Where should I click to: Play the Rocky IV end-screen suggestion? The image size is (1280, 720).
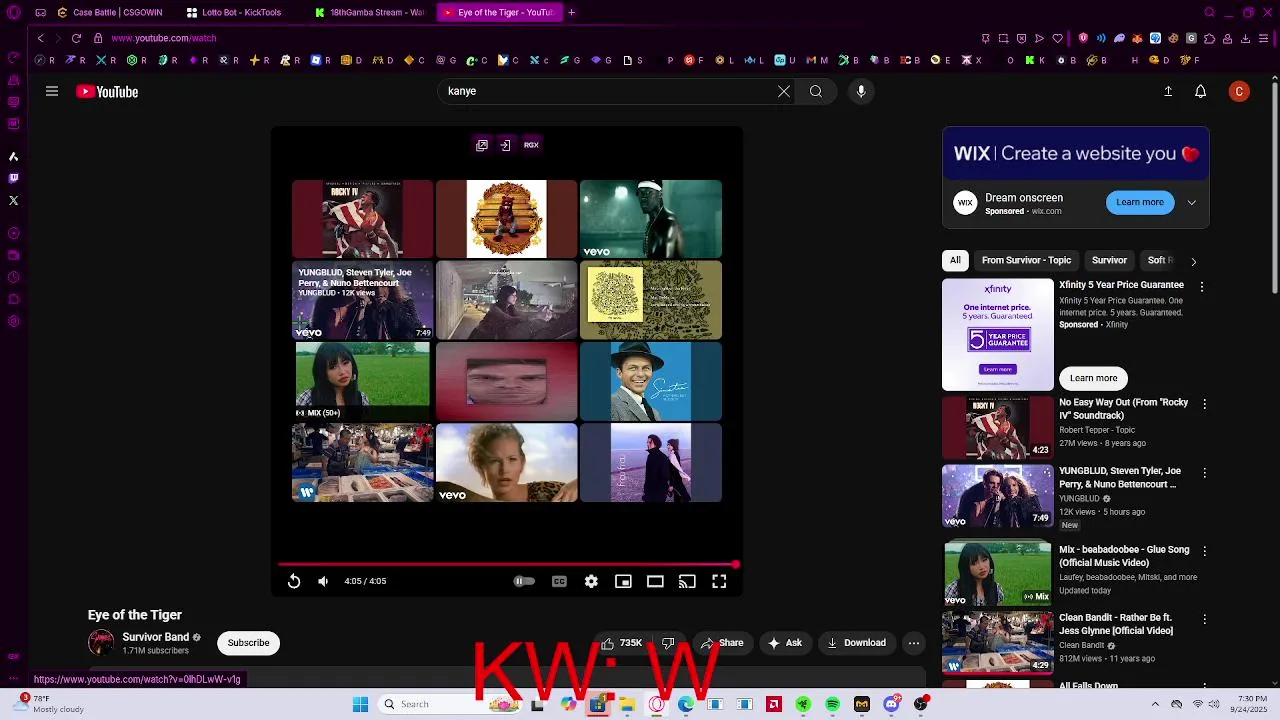[x=362, y=219]
